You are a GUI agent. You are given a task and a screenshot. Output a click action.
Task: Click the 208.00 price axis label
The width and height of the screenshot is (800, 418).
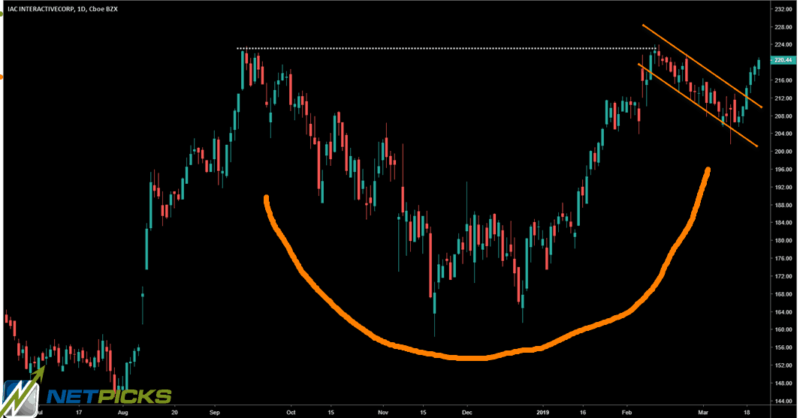pyautogui.click(x=783, y=116)
